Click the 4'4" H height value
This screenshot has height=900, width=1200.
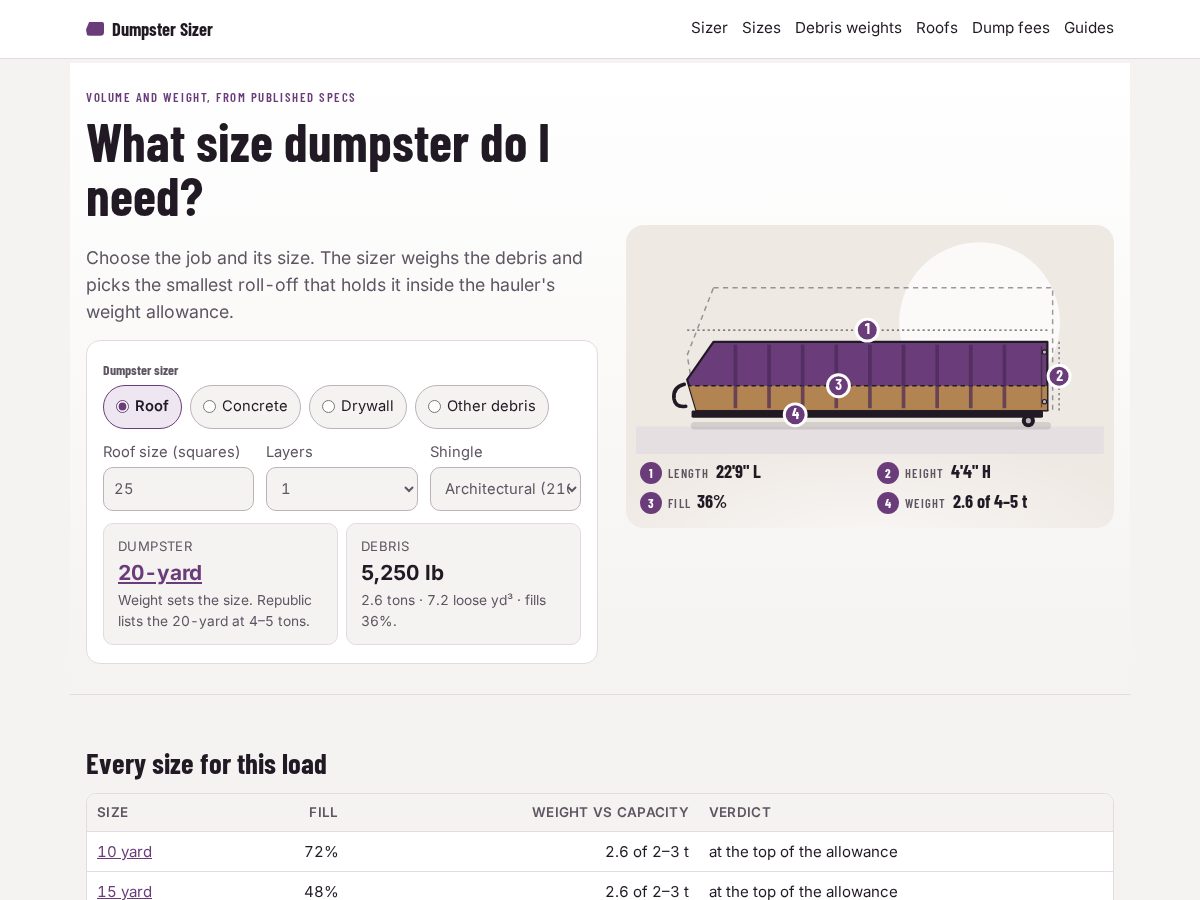(971, 472)
